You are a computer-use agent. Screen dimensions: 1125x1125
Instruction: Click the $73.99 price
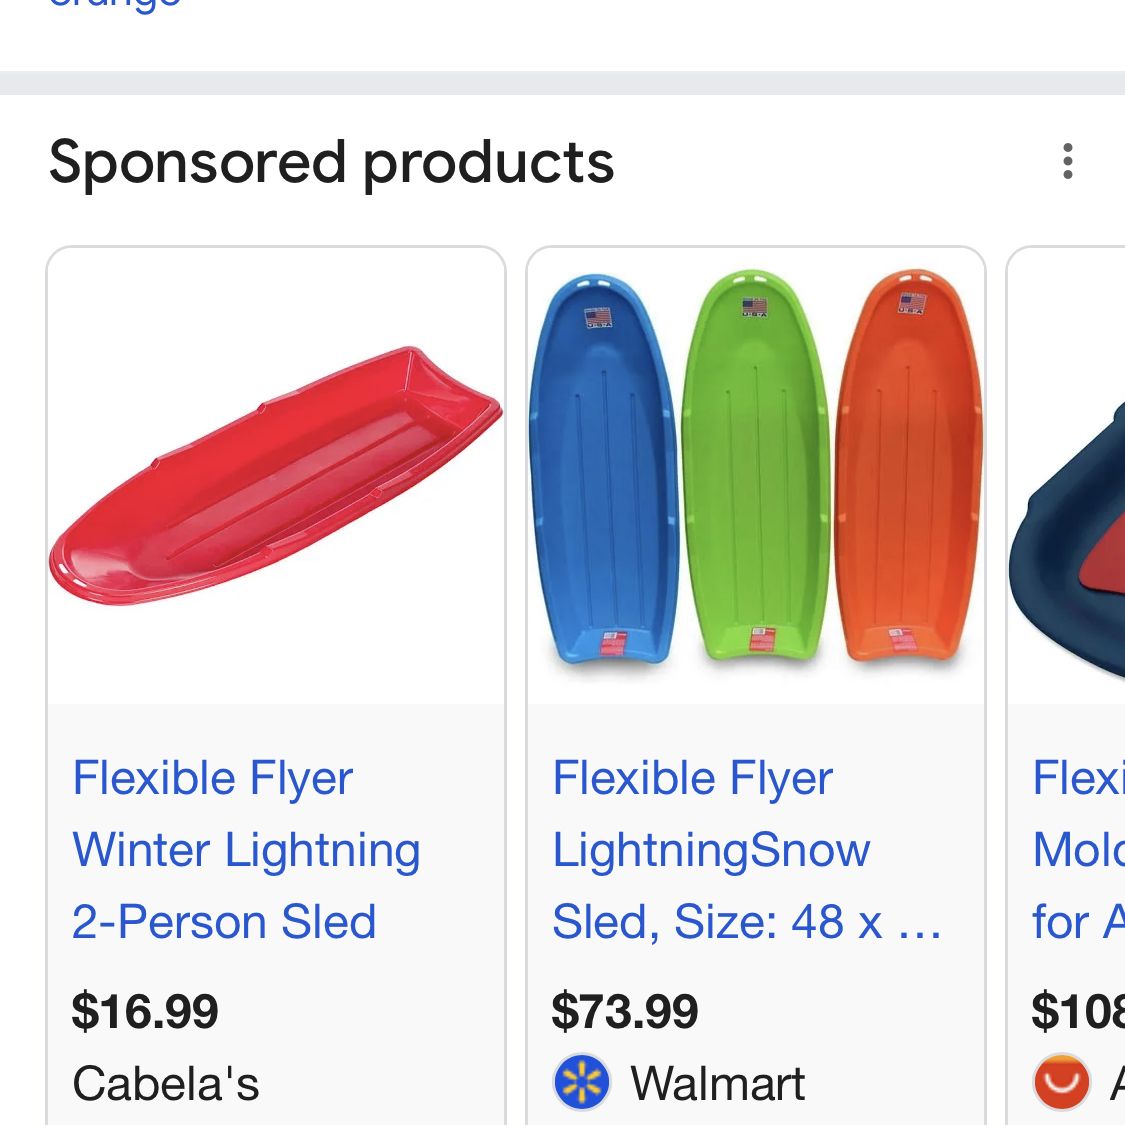click(x=625, y=1011)
